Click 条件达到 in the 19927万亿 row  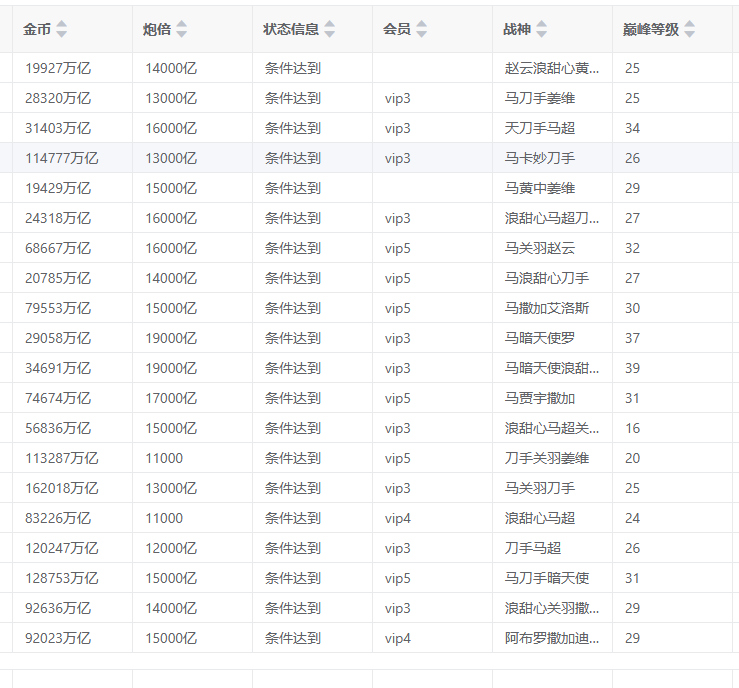pos(292,68)
